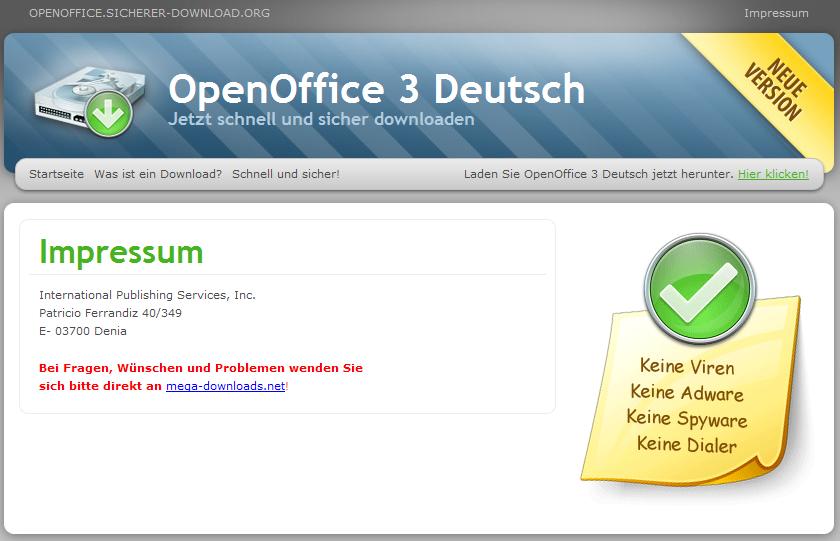The image size is (840, 541).
Task: Click the 'OpenOffice 3 Deutsch' banner title
Action: tap(376, 88)
